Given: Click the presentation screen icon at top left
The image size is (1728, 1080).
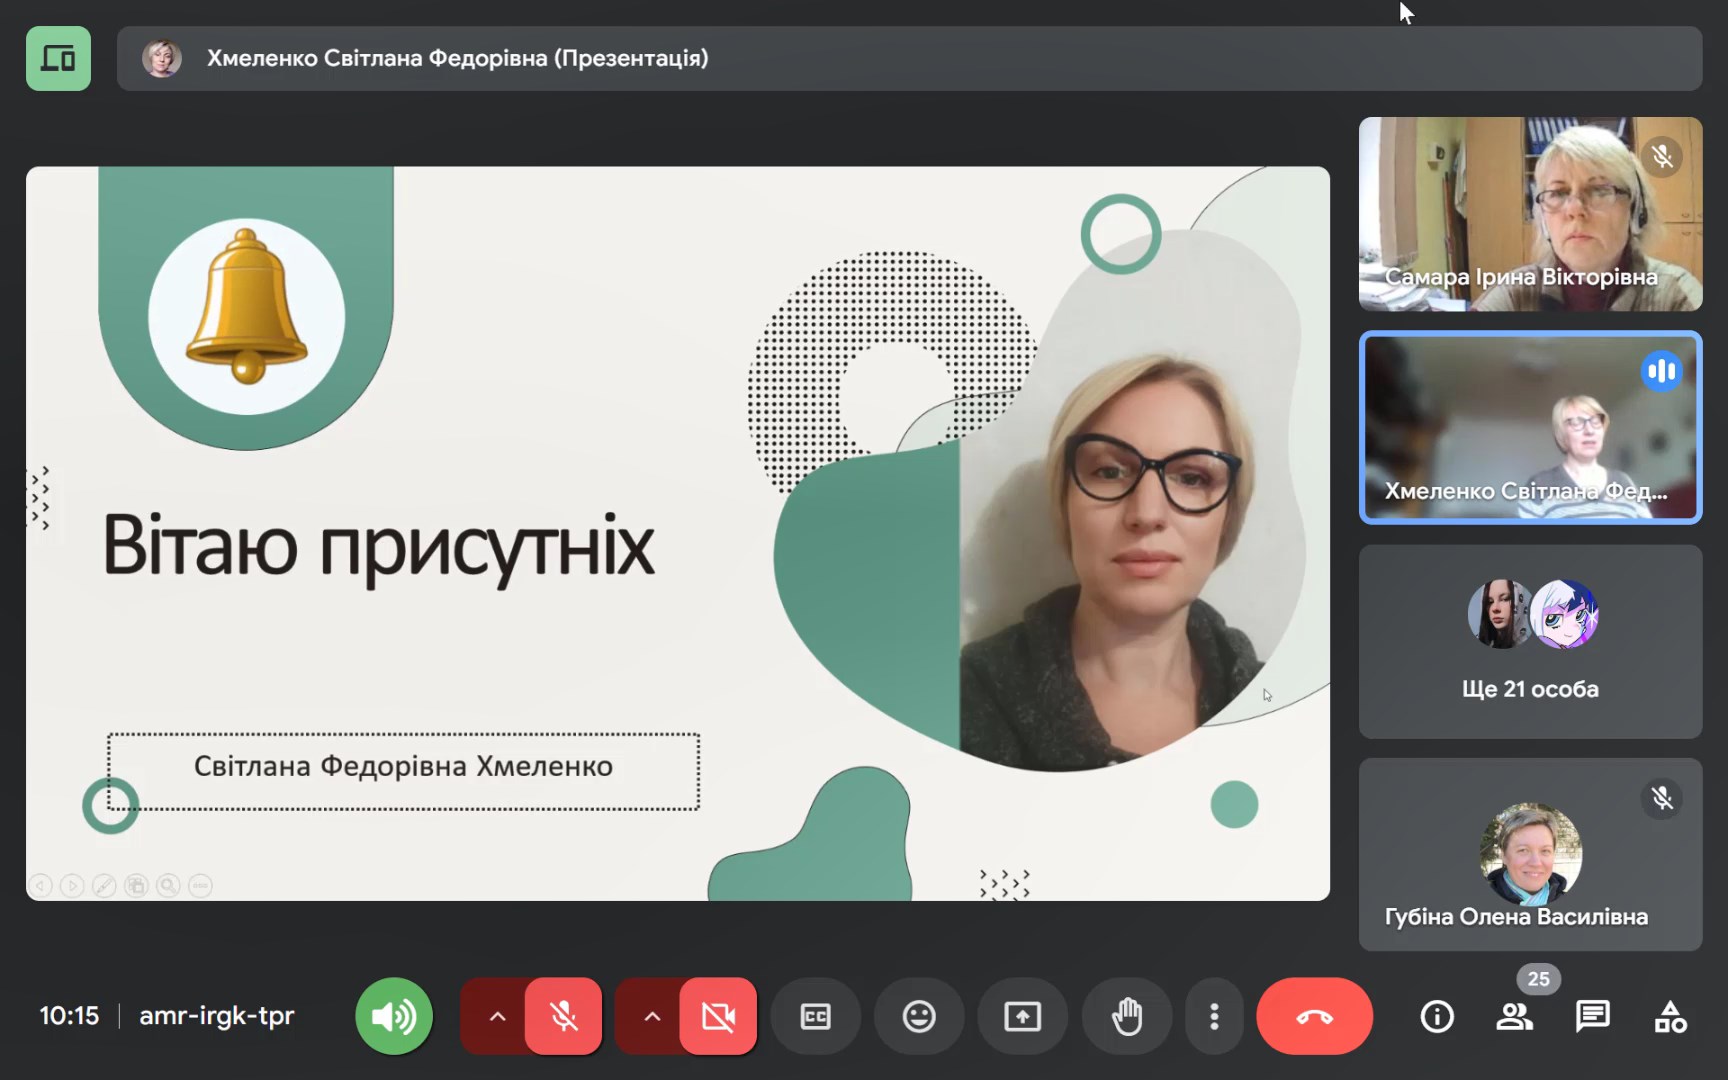Looking at the screenshot, I should pyautogui.click(x=58, y=58).
